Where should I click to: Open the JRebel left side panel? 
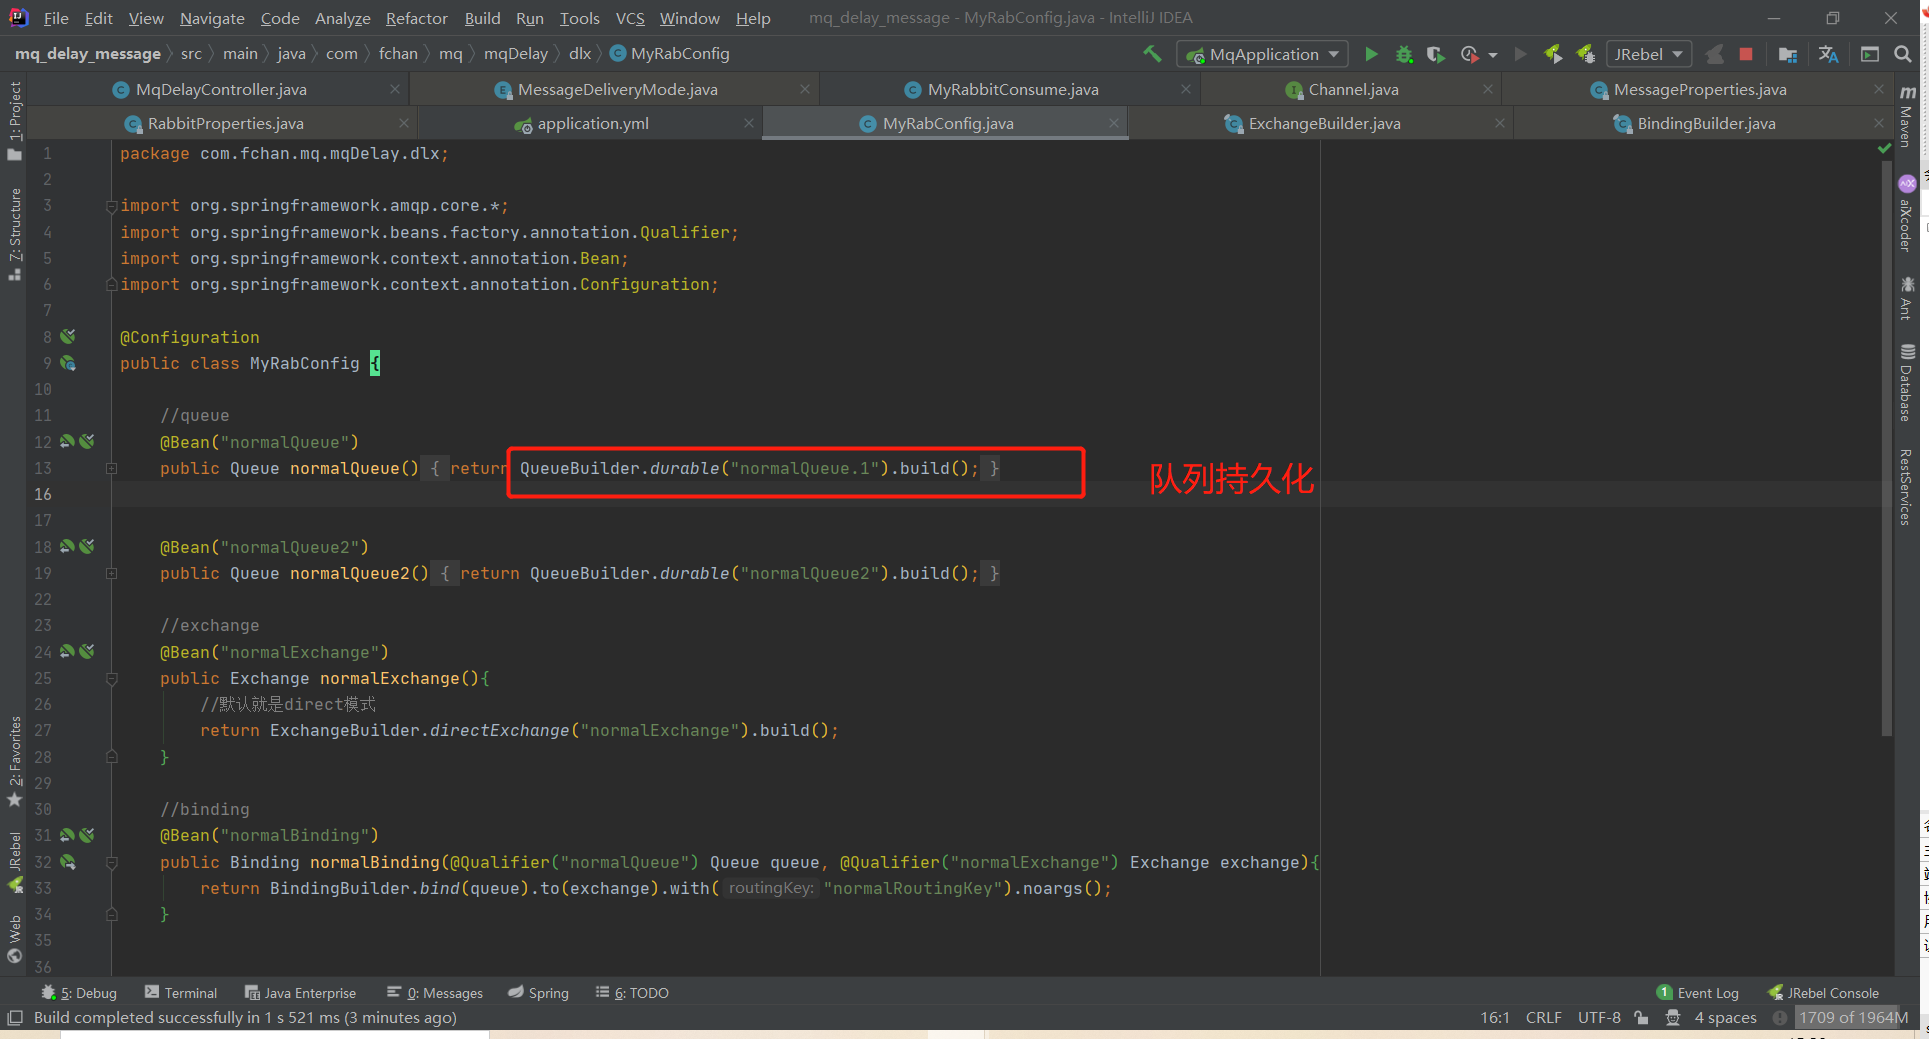[14, 862]
